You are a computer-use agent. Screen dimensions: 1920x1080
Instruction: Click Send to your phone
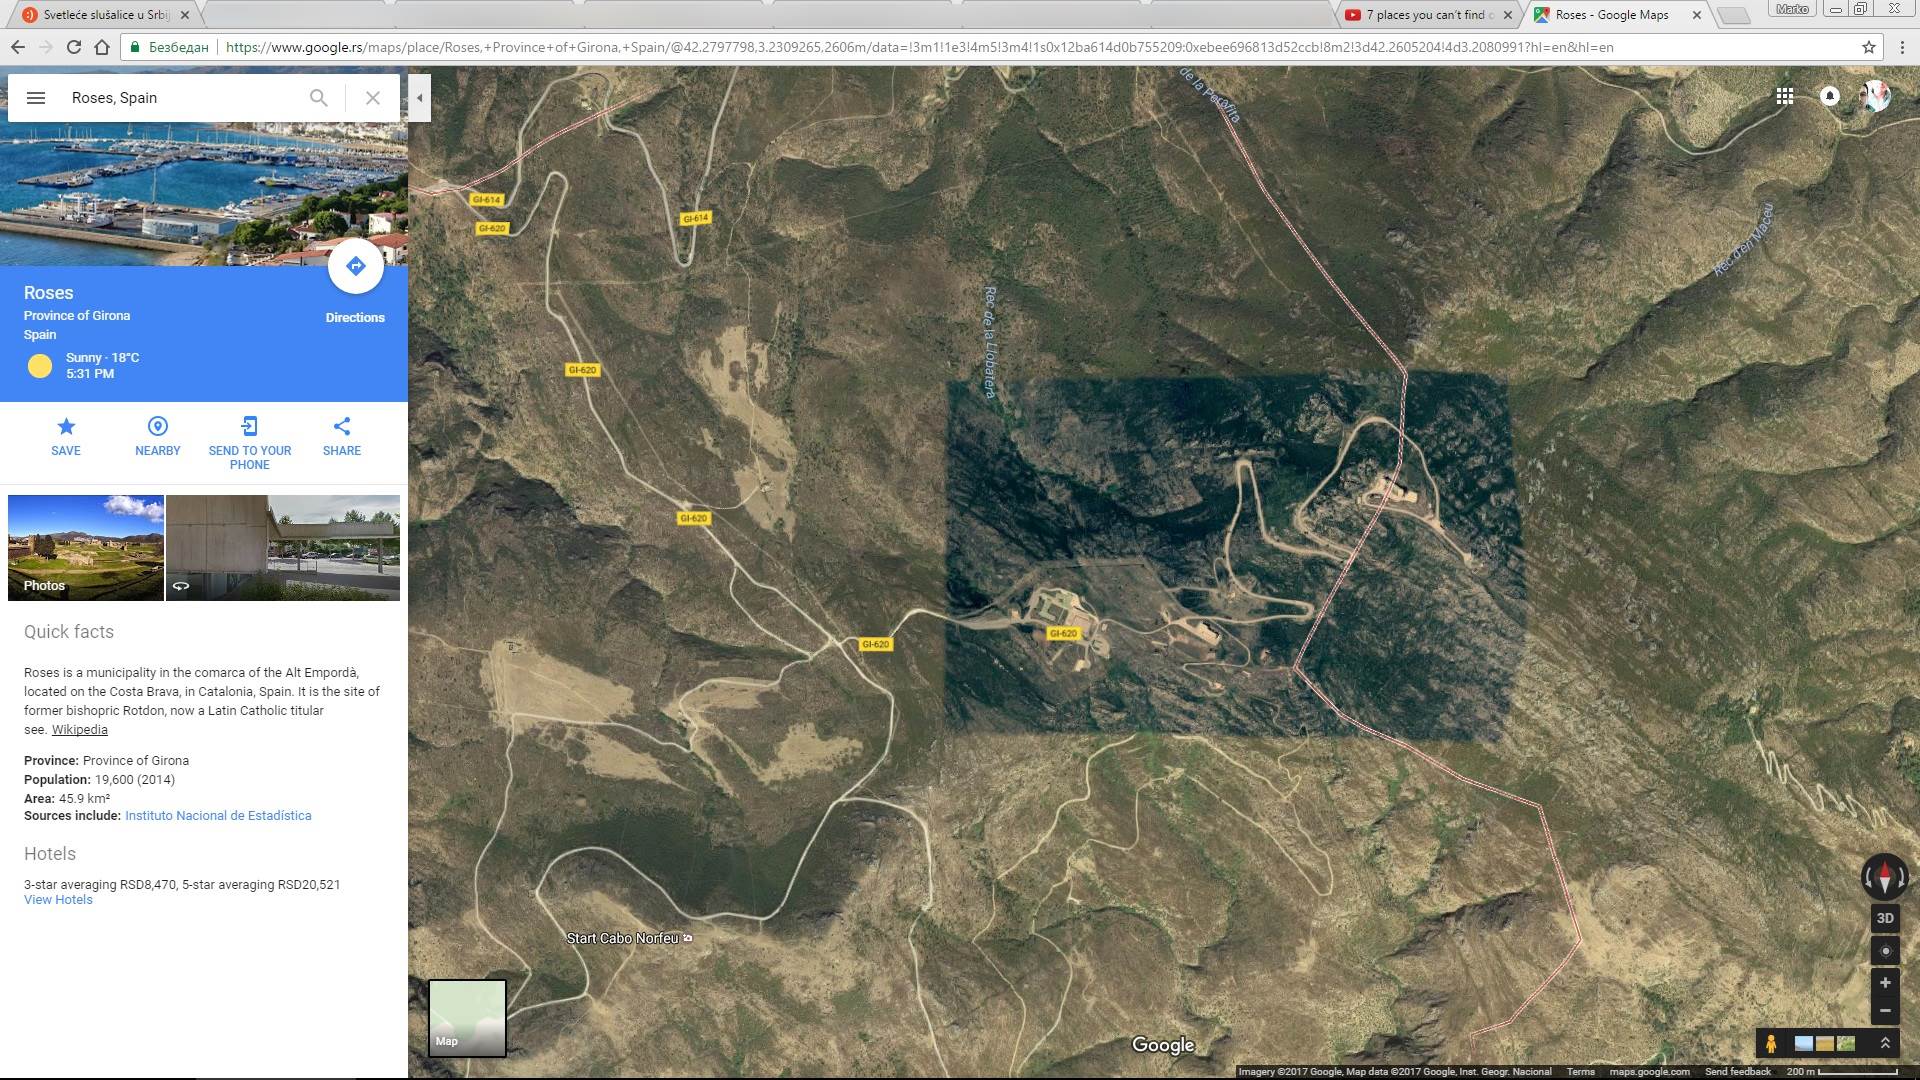coord(249,427)
